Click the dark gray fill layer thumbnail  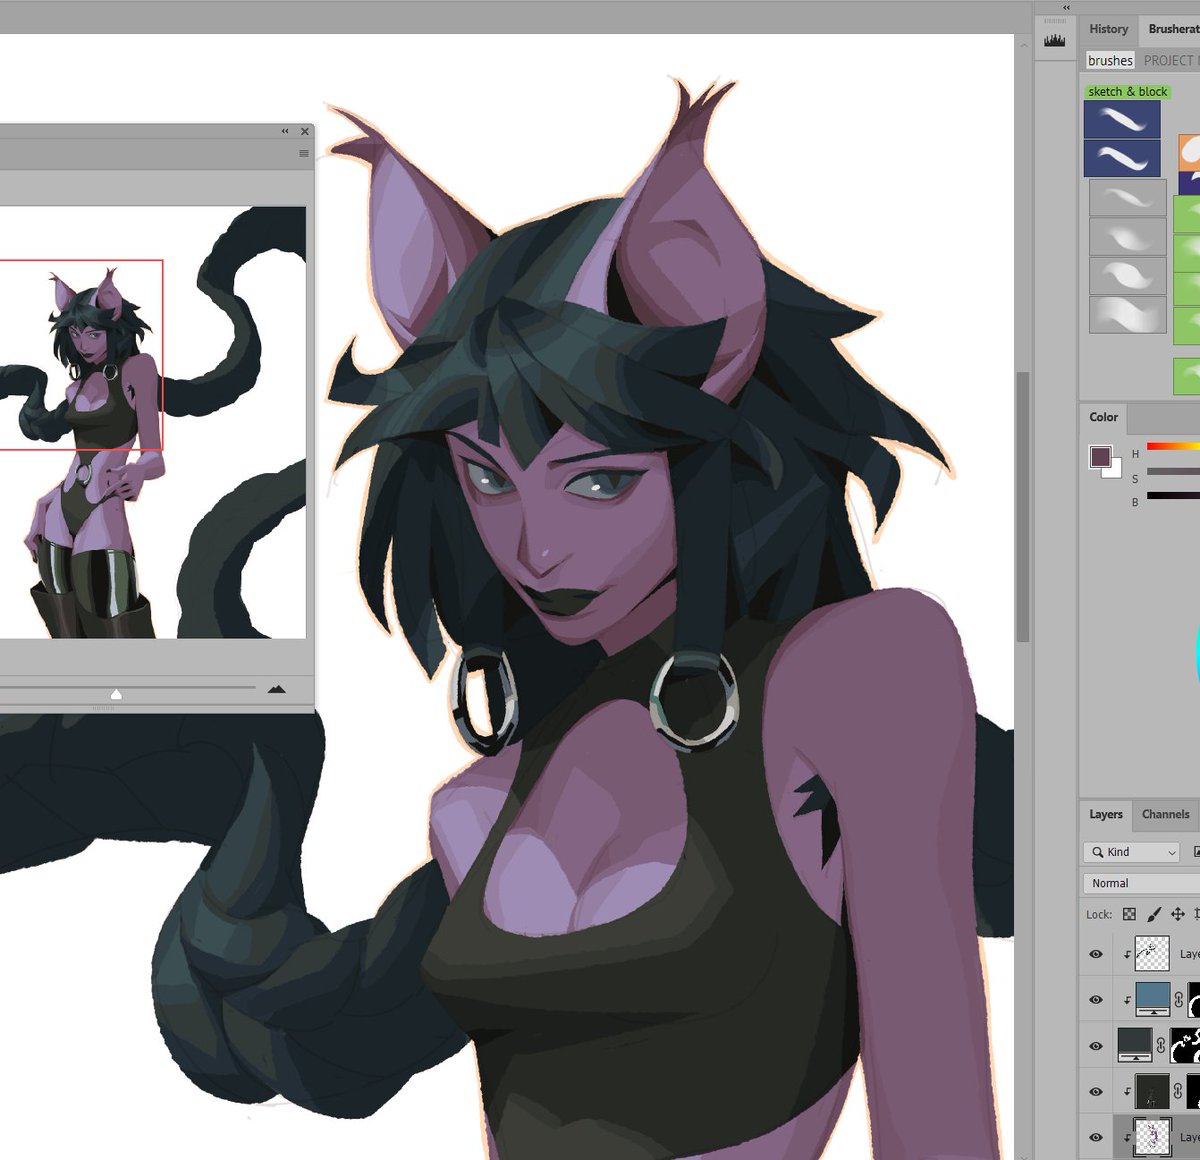click(x=1135, y=1045)
